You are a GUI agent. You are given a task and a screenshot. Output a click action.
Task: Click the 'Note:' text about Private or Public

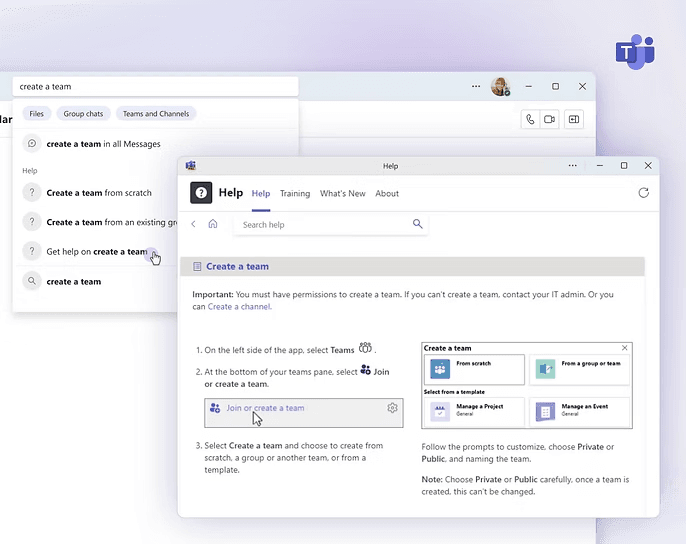click(432, 479)
